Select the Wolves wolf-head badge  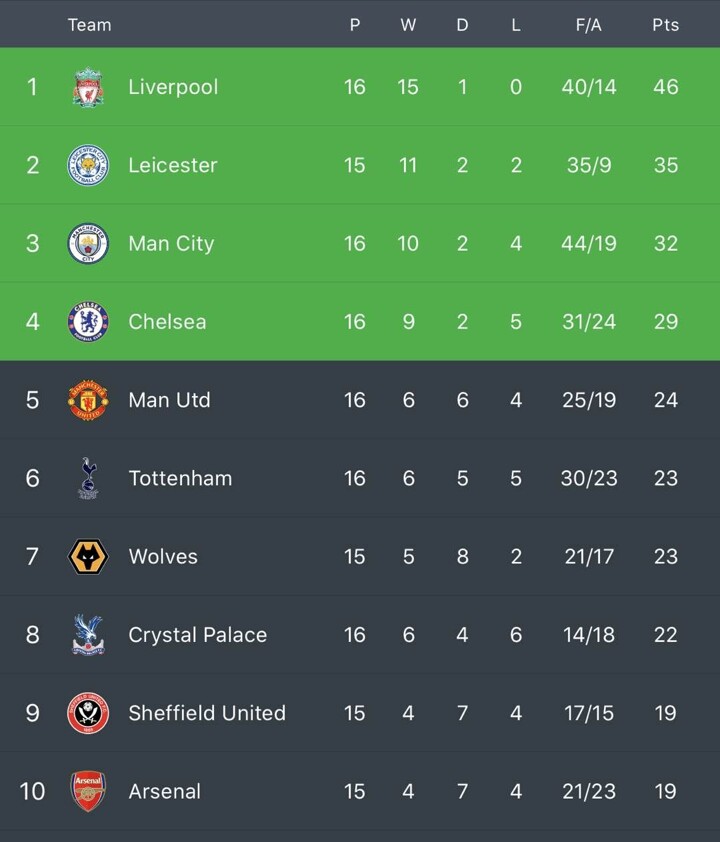(88, 556)
